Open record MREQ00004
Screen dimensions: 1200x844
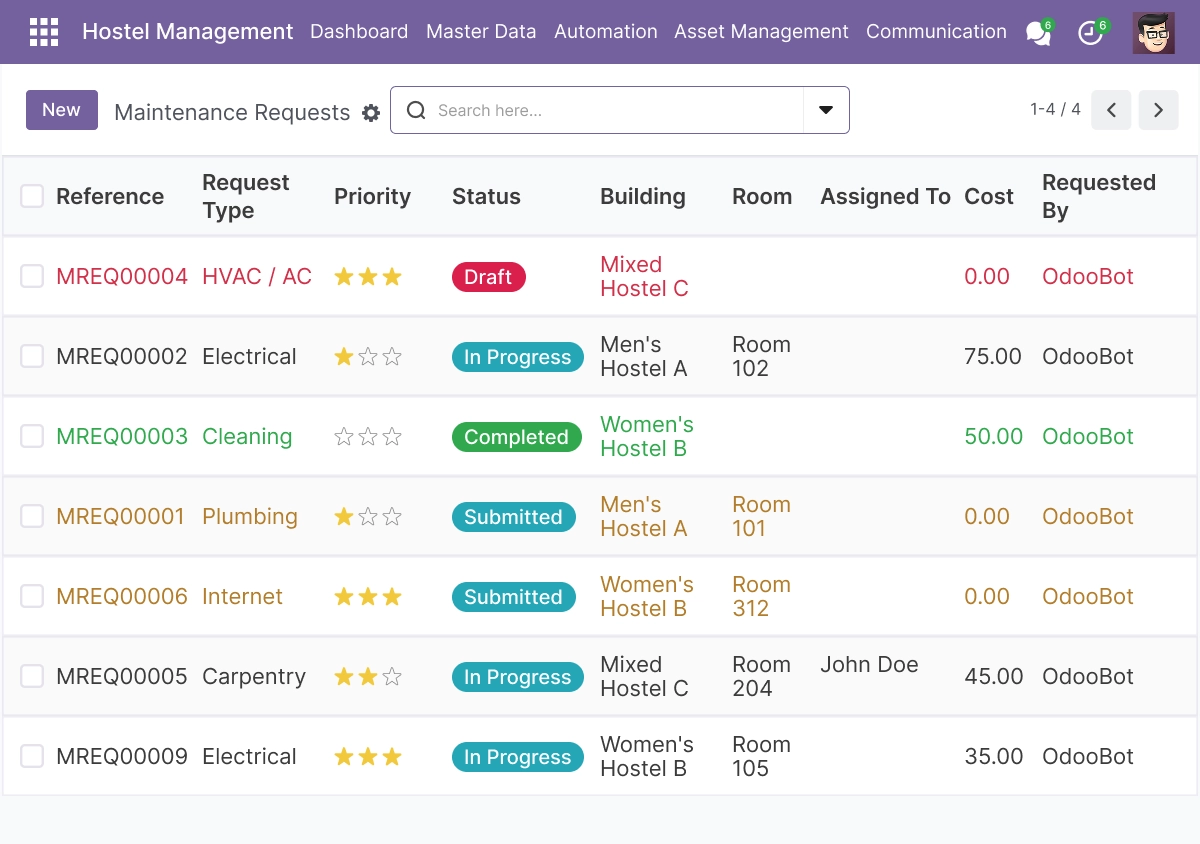(x=122, y=277)
